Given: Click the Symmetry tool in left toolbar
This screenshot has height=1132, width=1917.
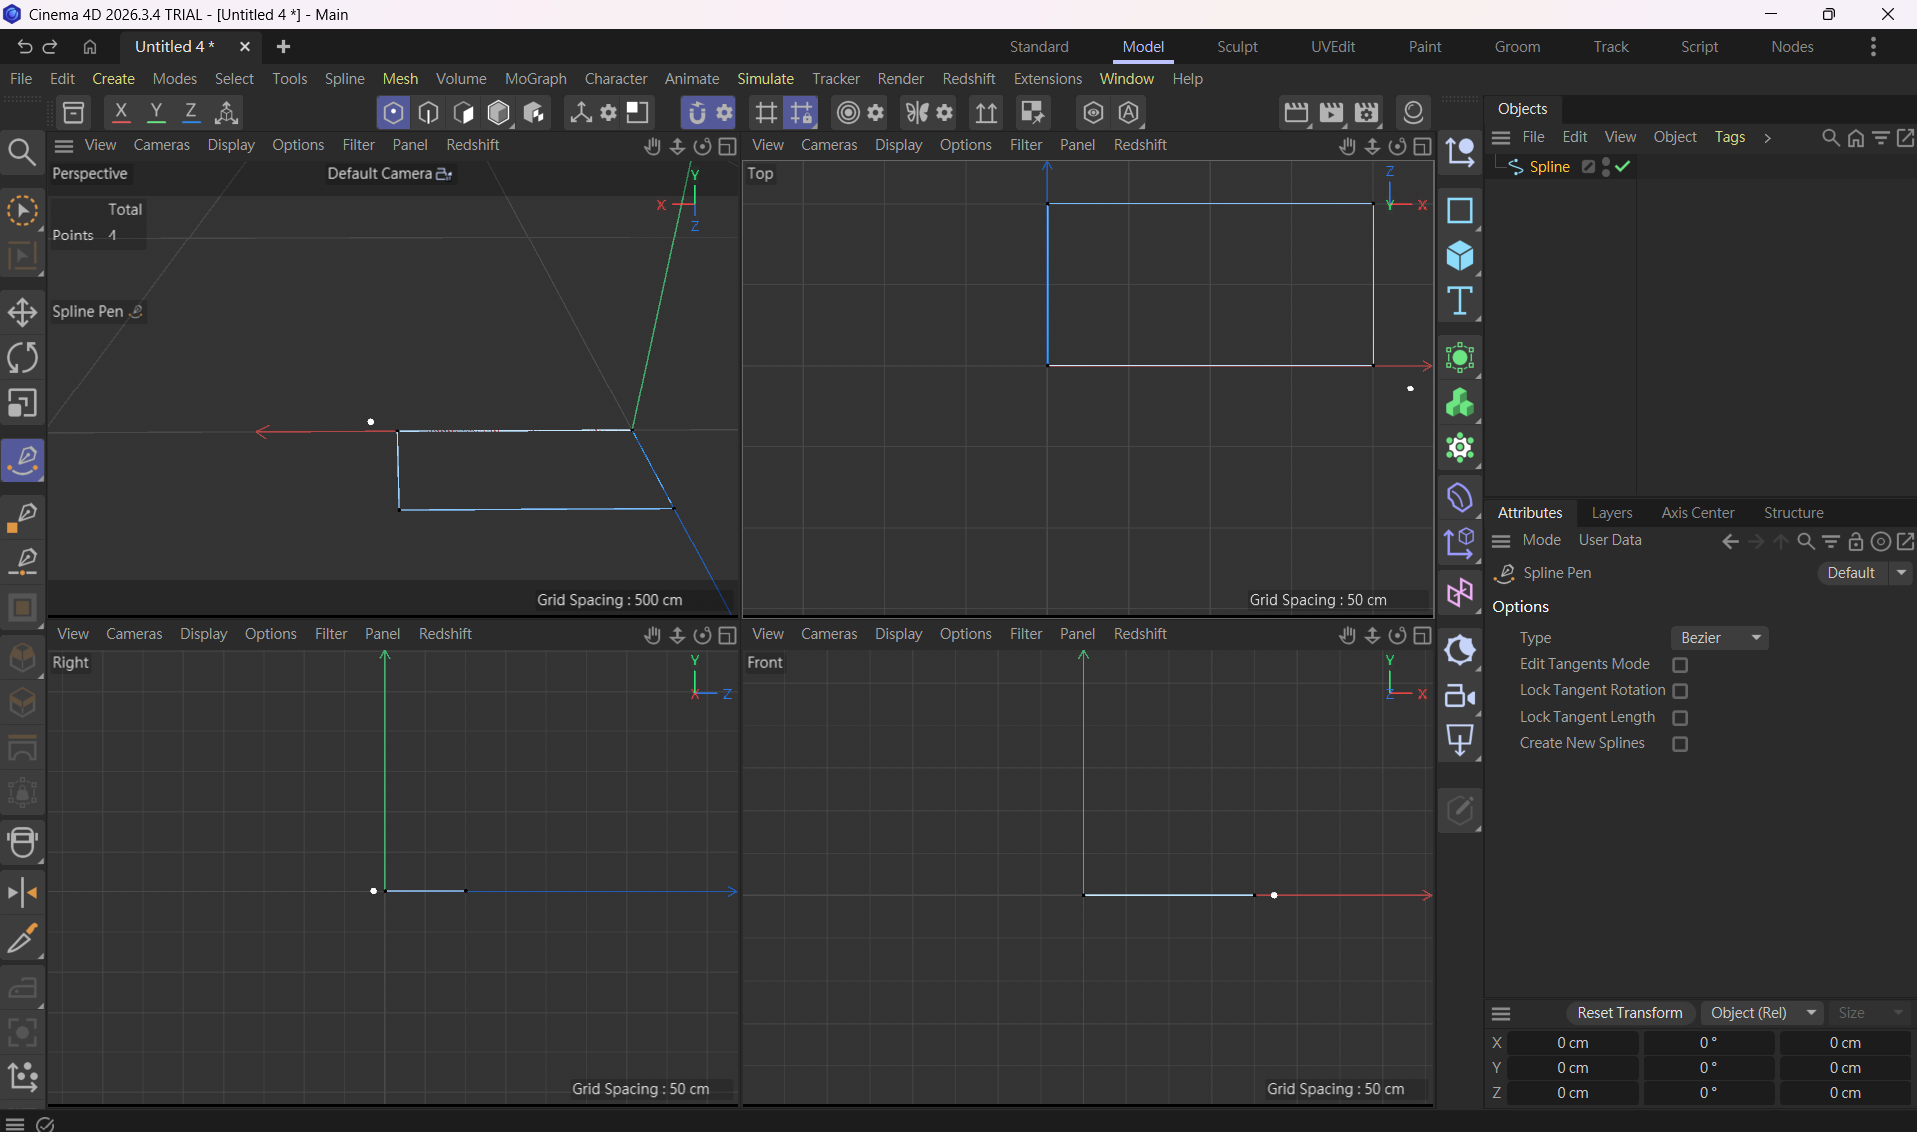Looking at the screenshot, I should tap(23, 893).
